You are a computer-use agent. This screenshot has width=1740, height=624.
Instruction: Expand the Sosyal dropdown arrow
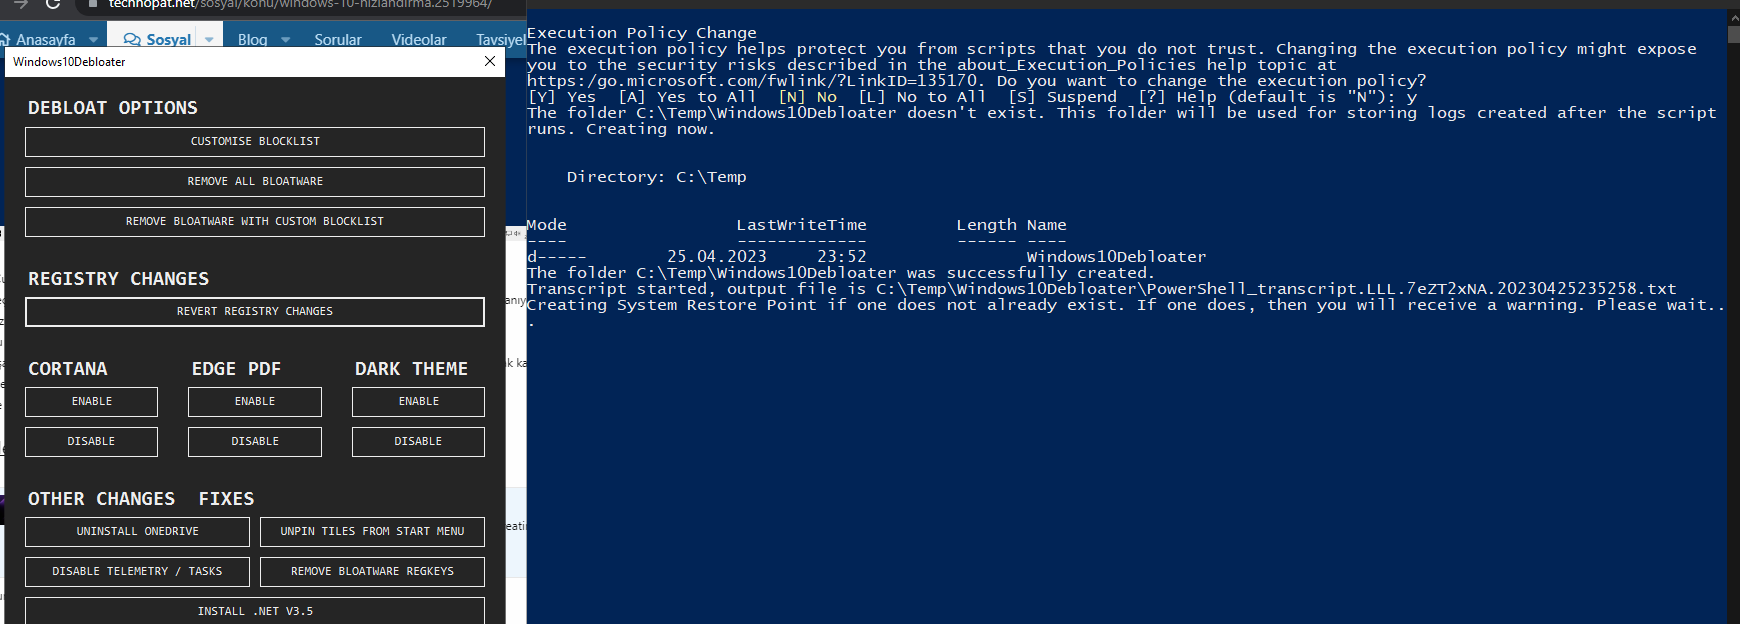point(209,40)
